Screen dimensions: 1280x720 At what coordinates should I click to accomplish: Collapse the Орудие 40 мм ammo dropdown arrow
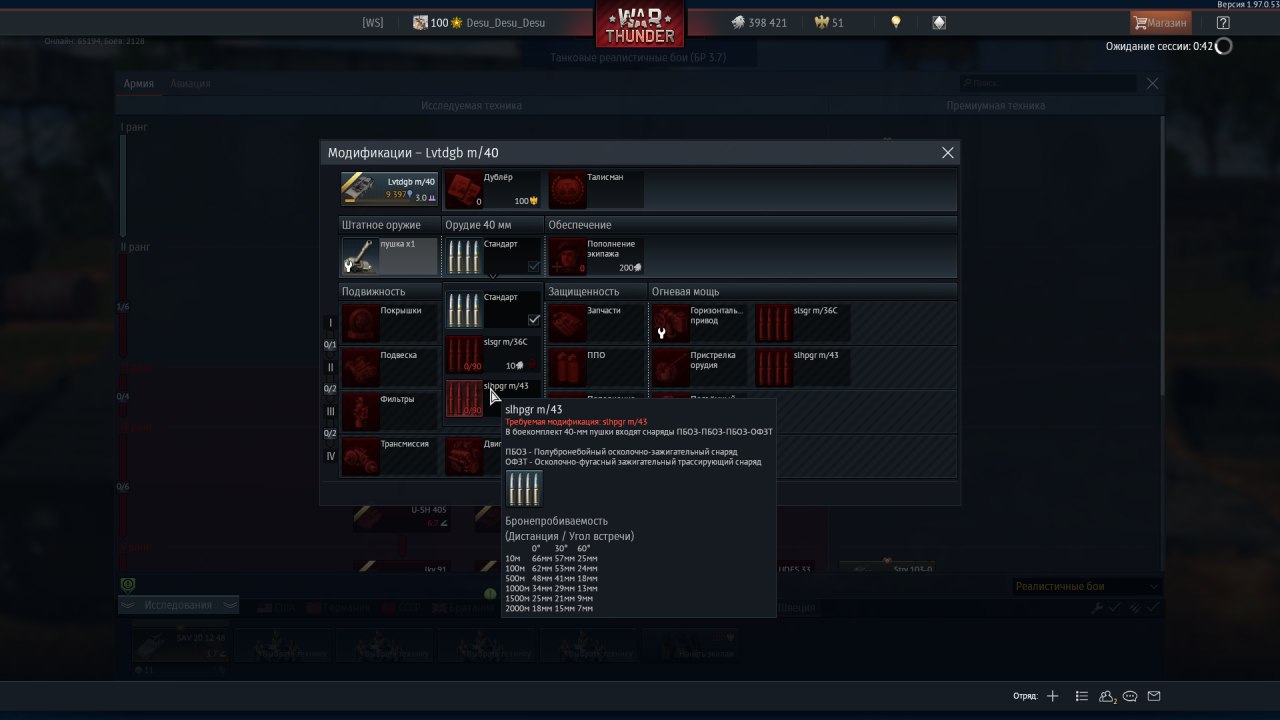pyautogui.click(x=492, y=277)
